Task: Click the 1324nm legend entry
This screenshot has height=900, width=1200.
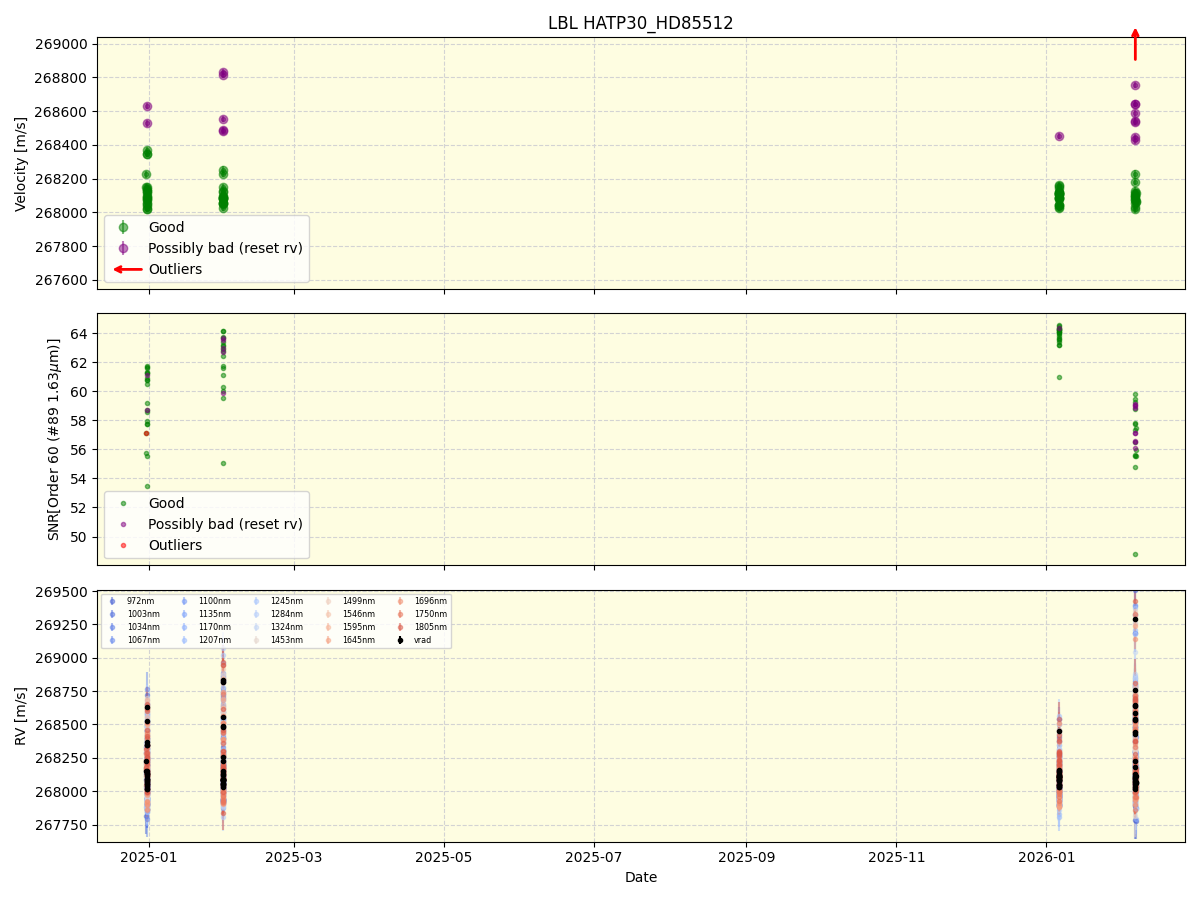Action: click(278, 627)
